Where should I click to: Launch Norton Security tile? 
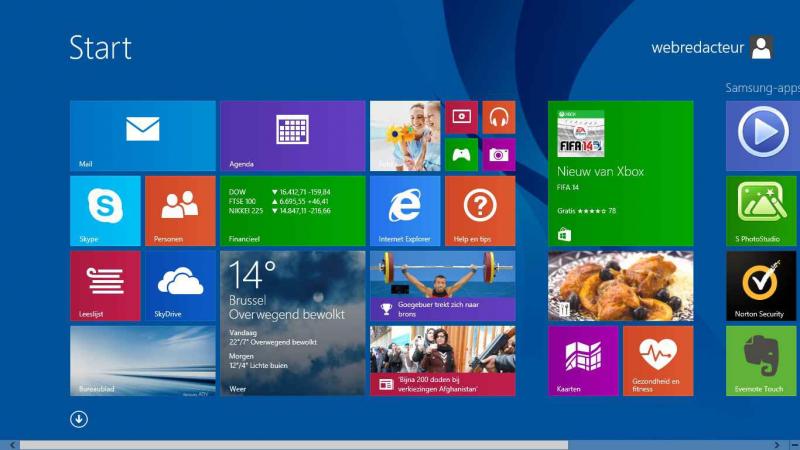click(761, 286)
